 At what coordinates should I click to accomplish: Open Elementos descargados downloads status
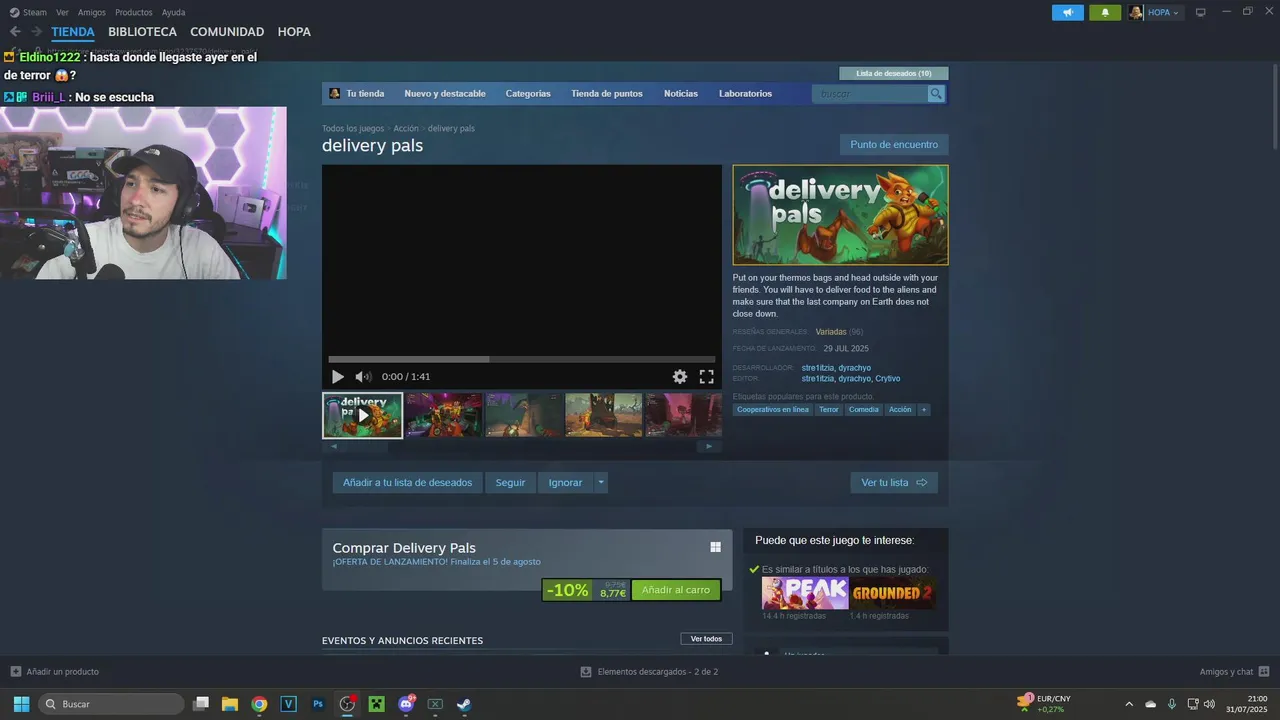(649, 672)
